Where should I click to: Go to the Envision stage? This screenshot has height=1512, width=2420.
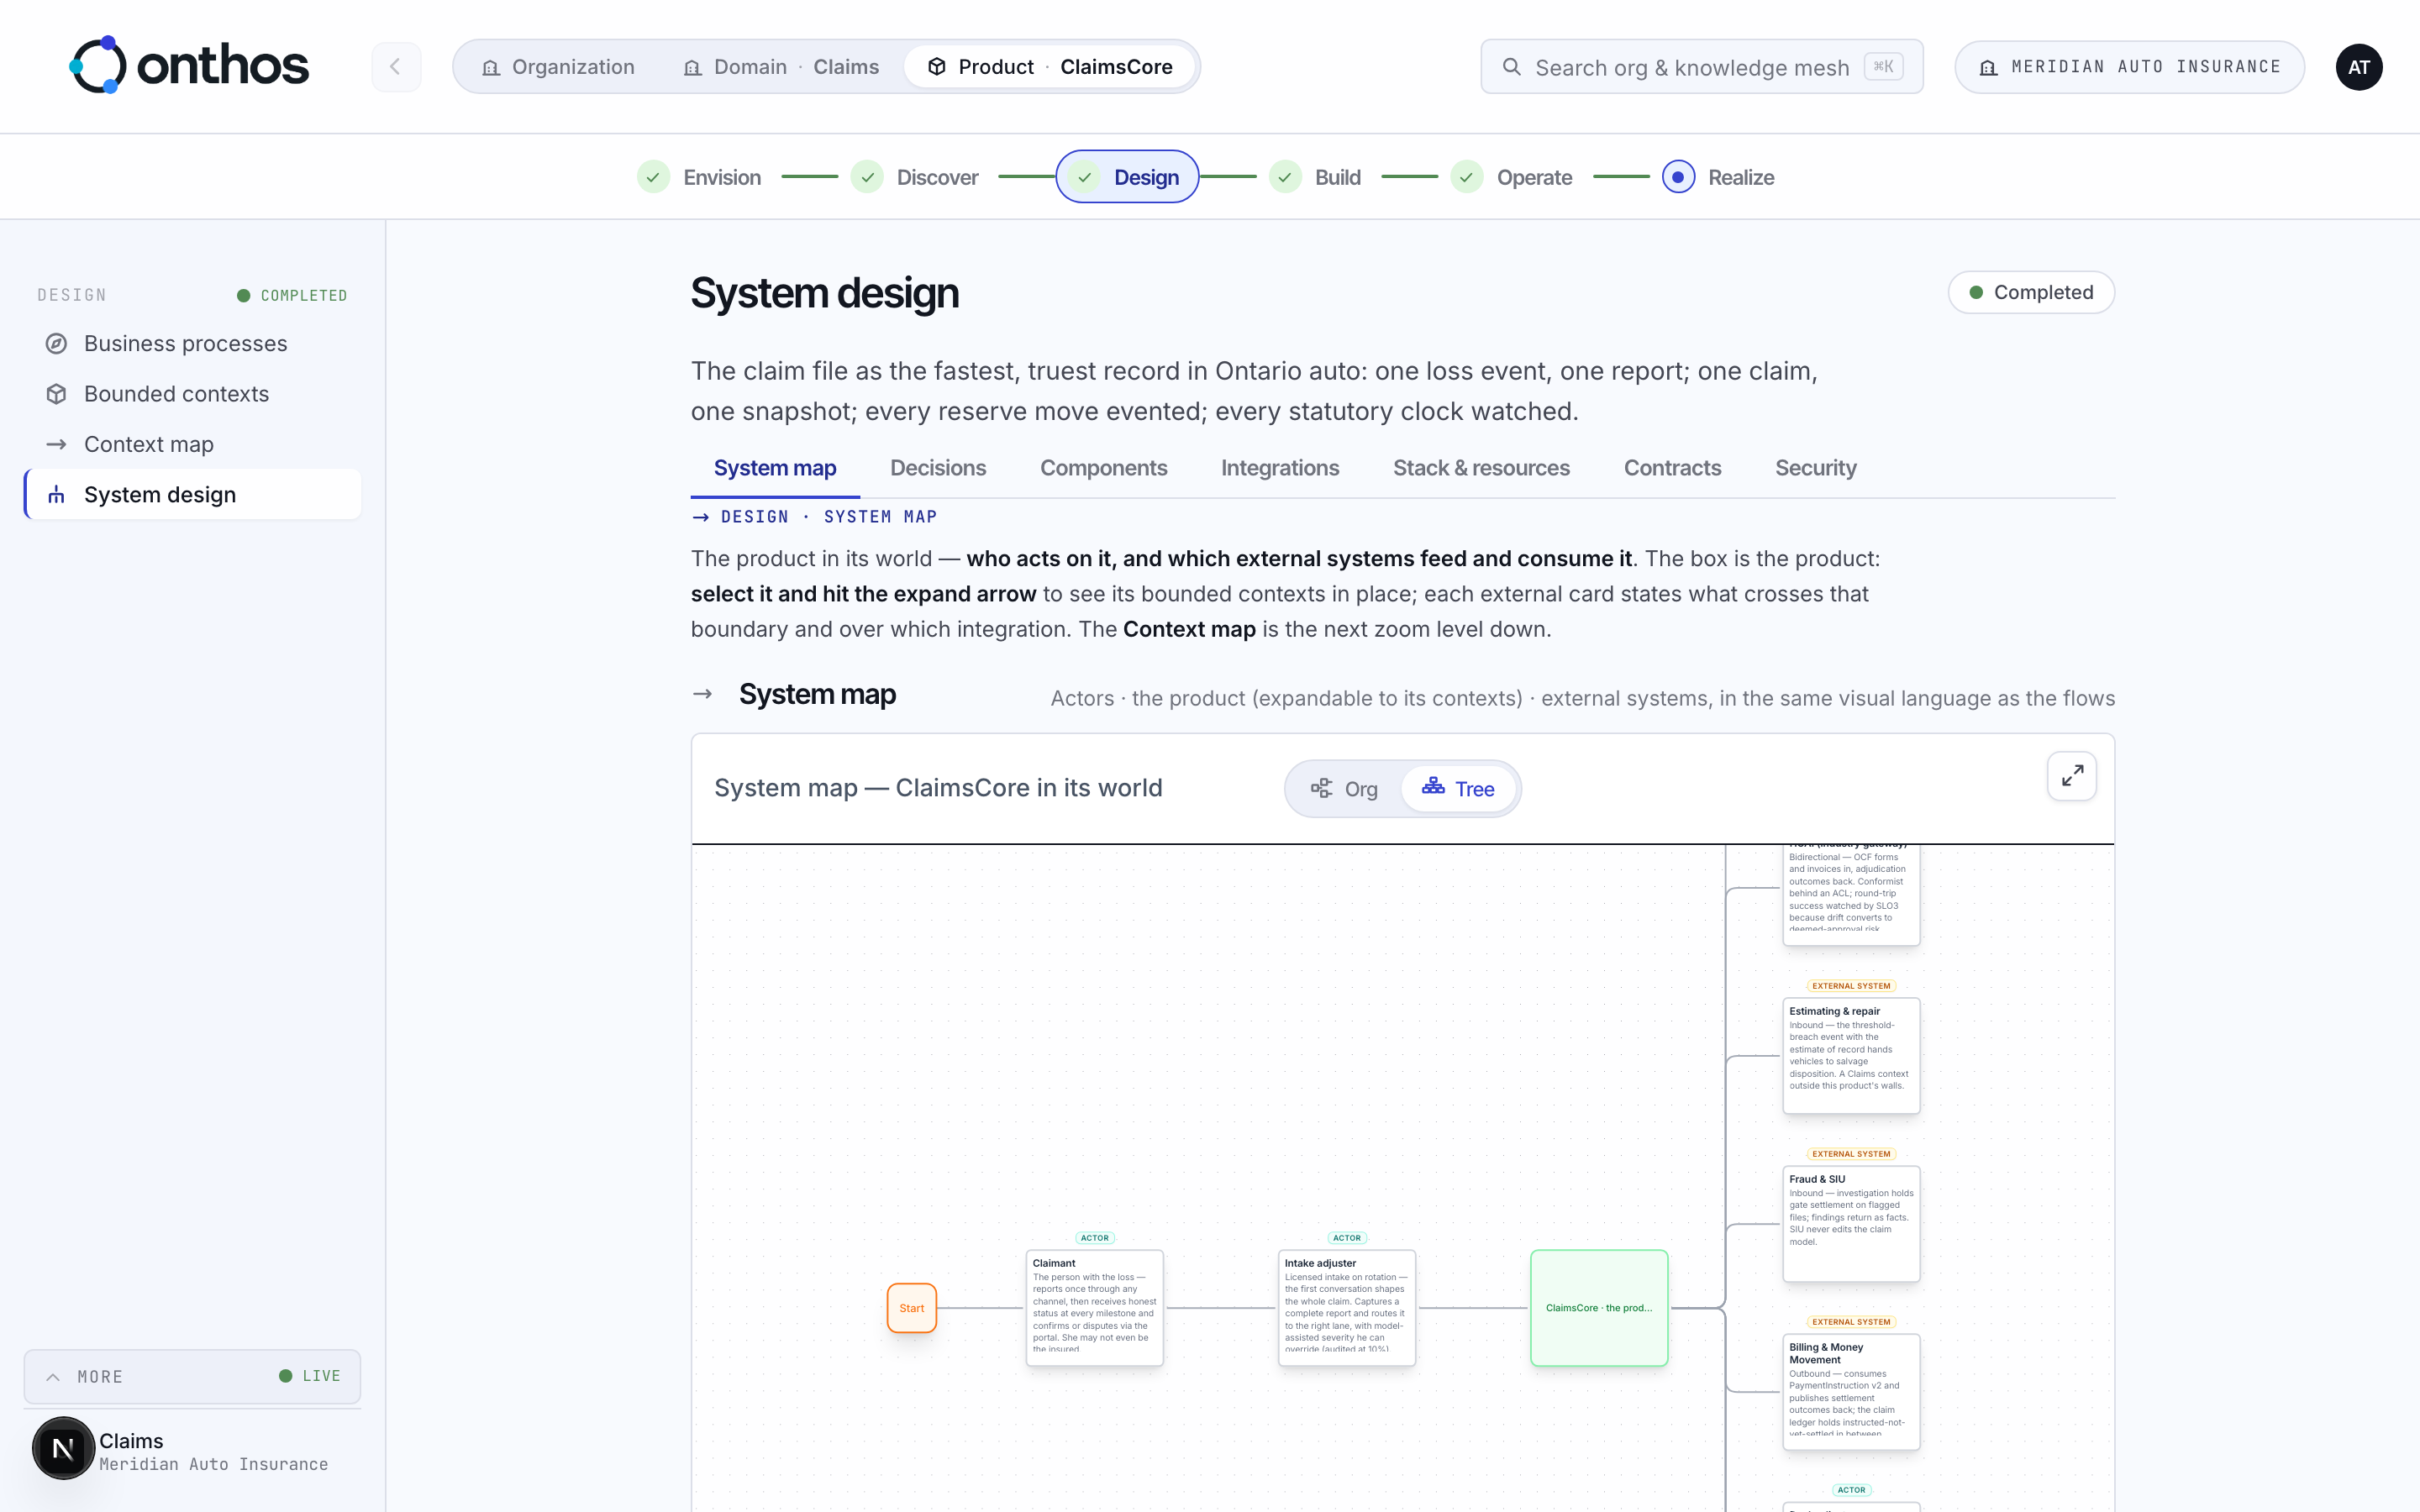coord(699,177)
